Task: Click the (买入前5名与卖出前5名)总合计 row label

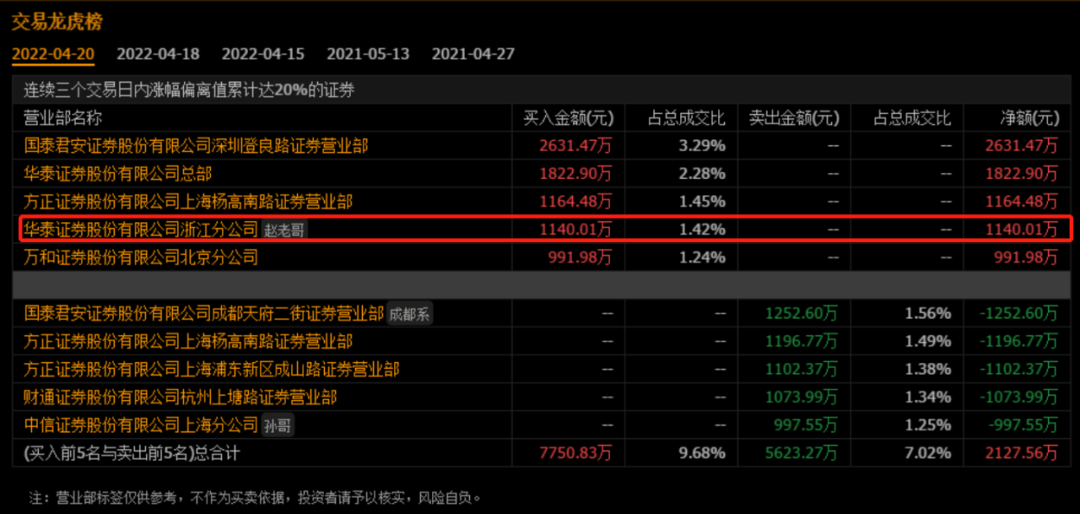Action: click(132, 453)
